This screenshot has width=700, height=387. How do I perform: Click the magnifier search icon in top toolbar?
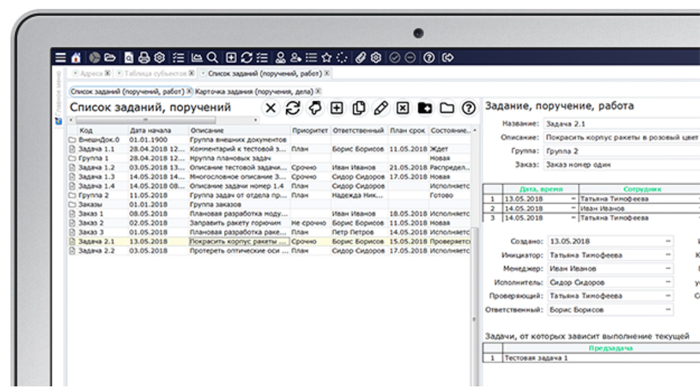coord(212,58)
